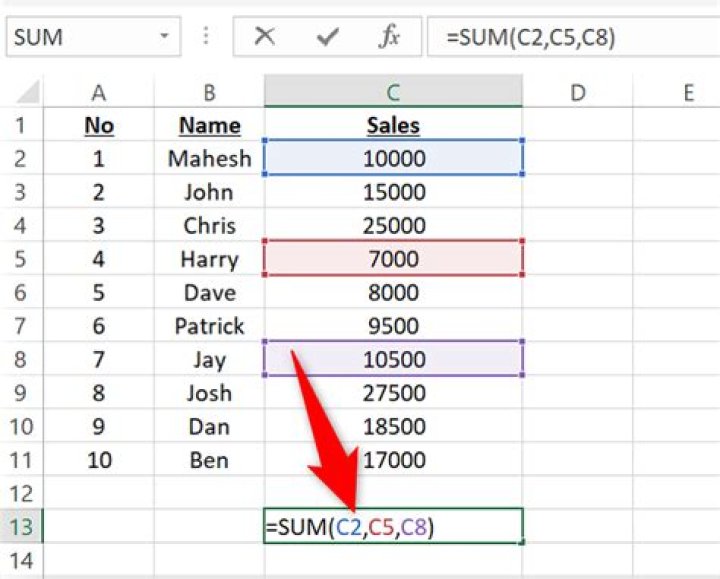Click the red highlighted cell with 7000
The height and width of the screenshot is (579, 720).
(x=393, y=259)
